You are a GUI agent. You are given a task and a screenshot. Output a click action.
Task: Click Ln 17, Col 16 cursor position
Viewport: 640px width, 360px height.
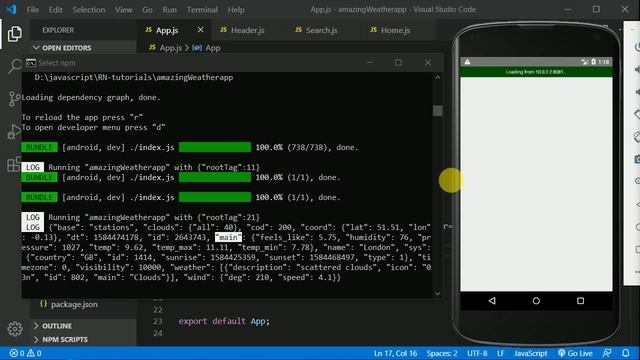coord(395,353)
